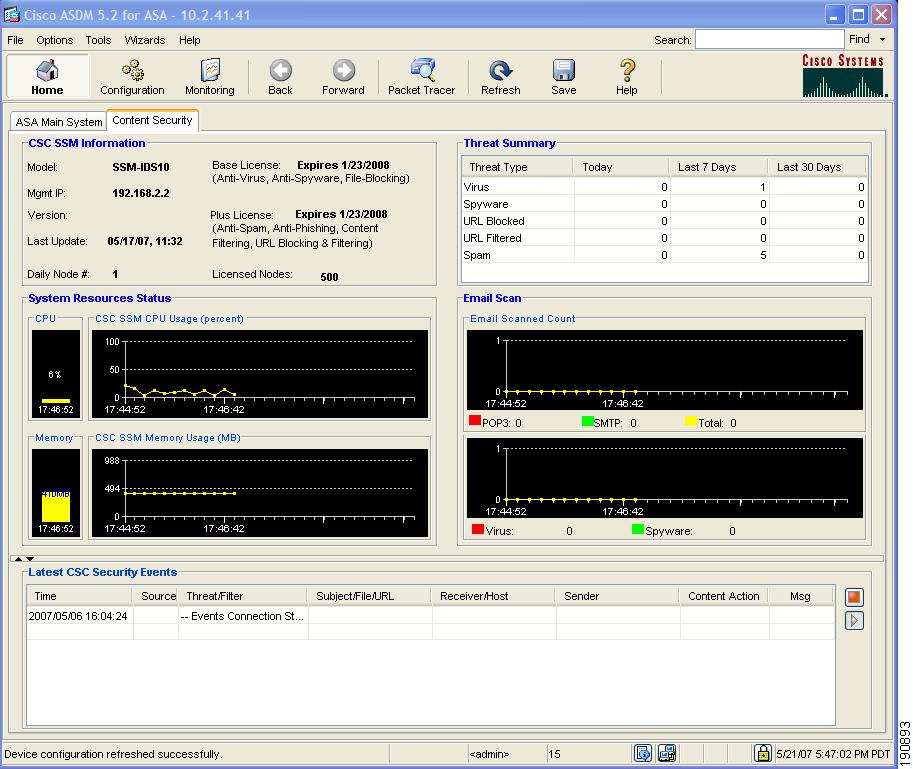Open the Options menu

tap(55, 40)
